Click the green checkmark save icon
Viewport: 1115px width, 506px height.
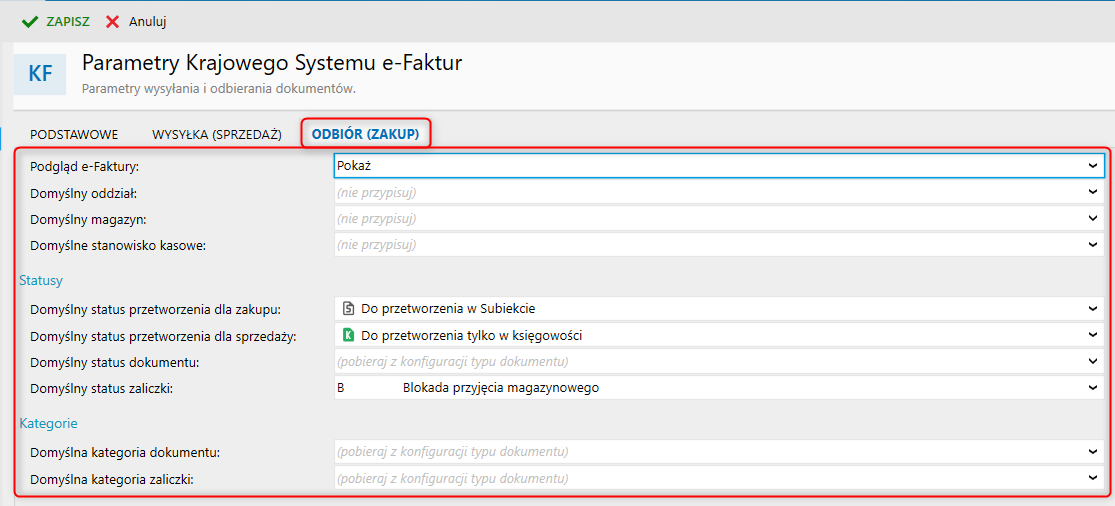pos(29,21)
